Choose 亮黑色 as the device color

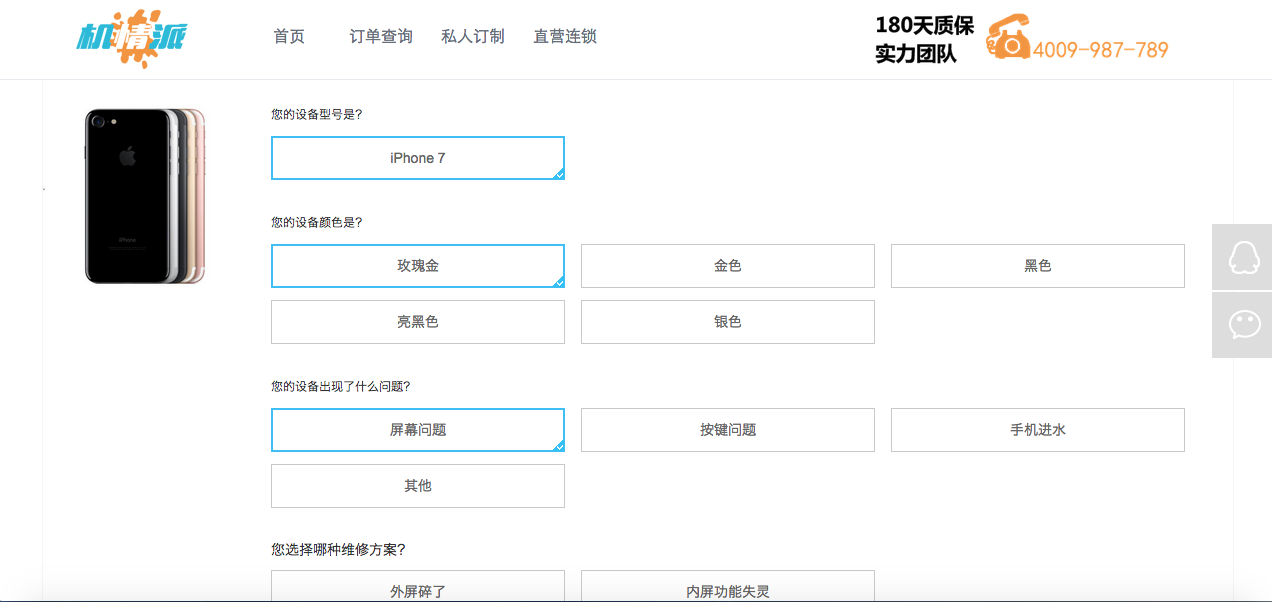point(418,322)
